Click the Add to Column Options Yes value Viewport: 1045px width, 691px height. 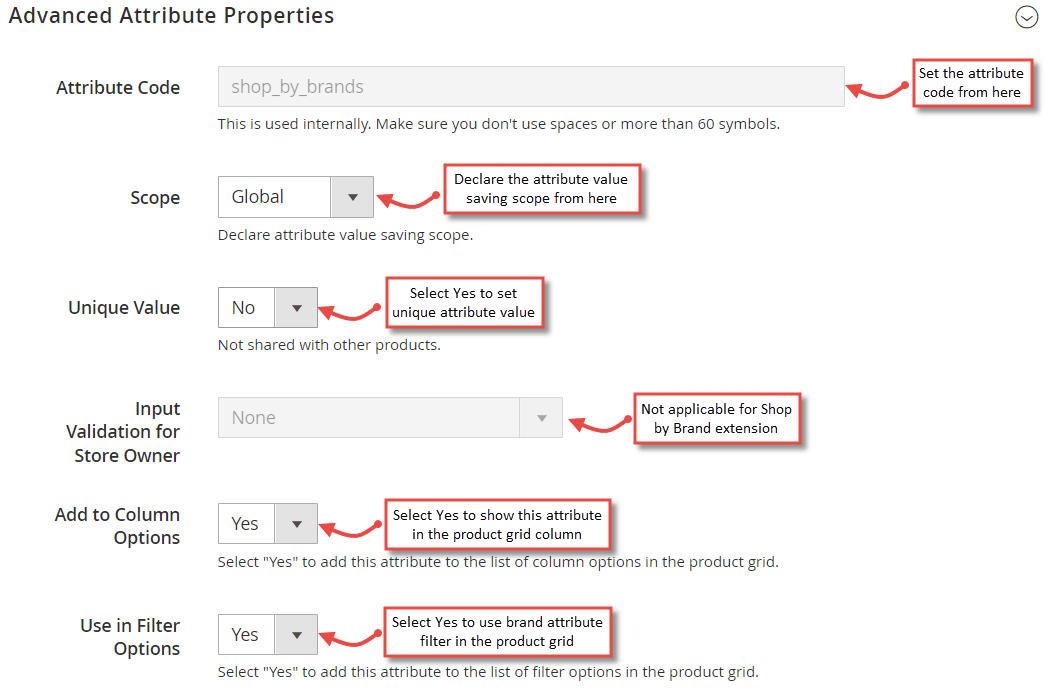click(x=246, y=524)
